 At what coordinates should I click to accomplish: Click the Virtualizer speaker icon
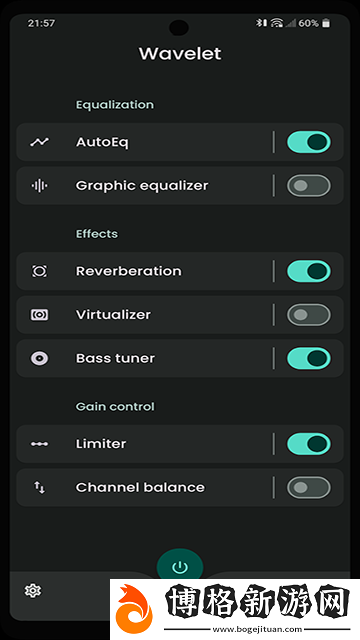[40, 315]
